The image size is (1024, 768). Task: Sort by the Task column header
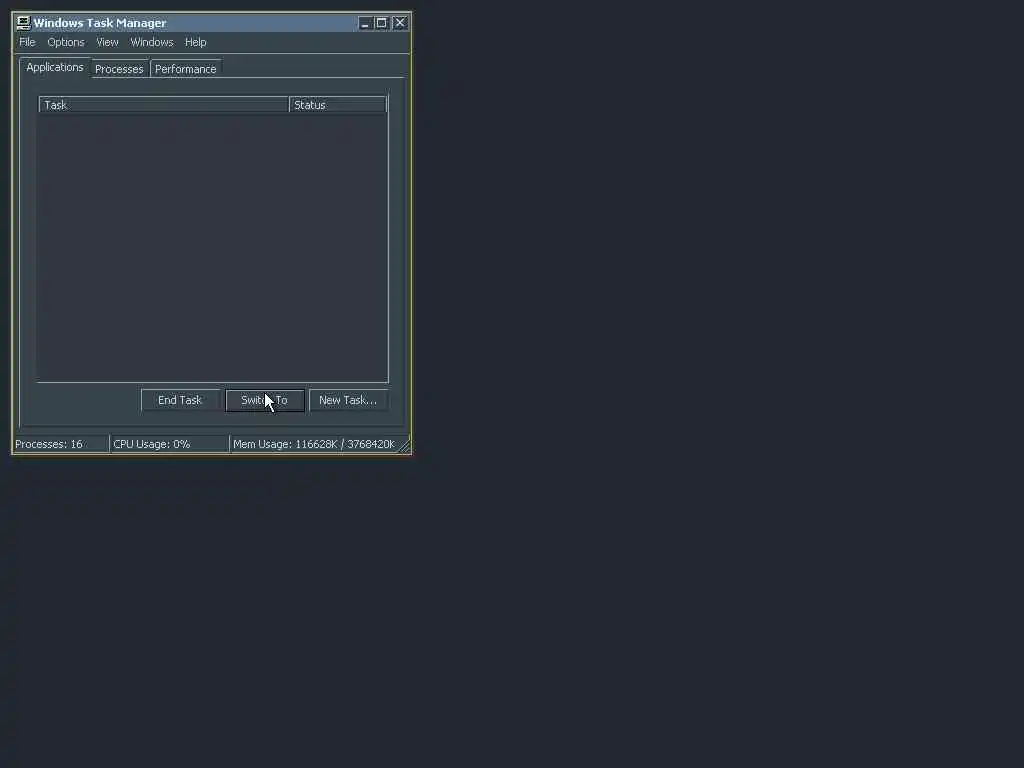pyautogui.click(x=163, y=104)
